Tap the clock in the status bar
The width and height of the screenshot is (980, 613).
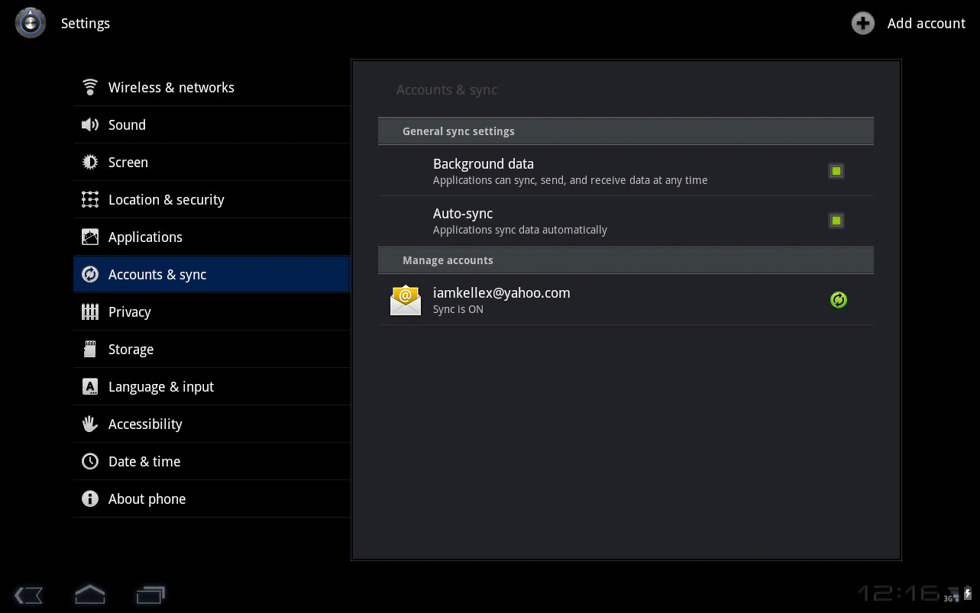pos(897,594)
